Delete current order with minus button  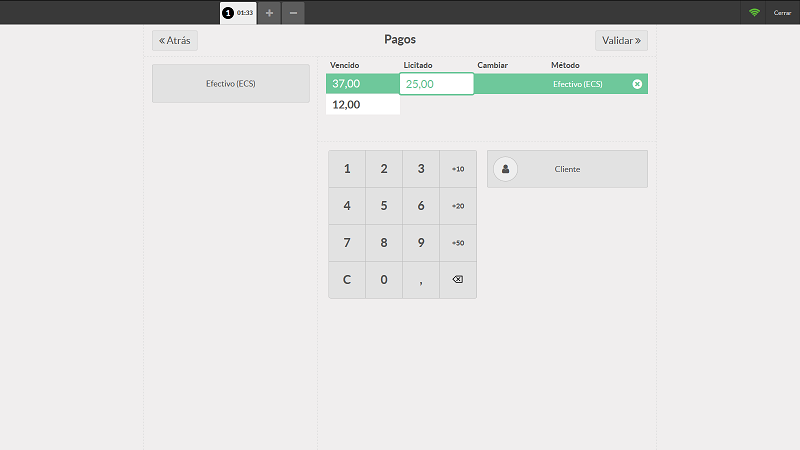293,13
